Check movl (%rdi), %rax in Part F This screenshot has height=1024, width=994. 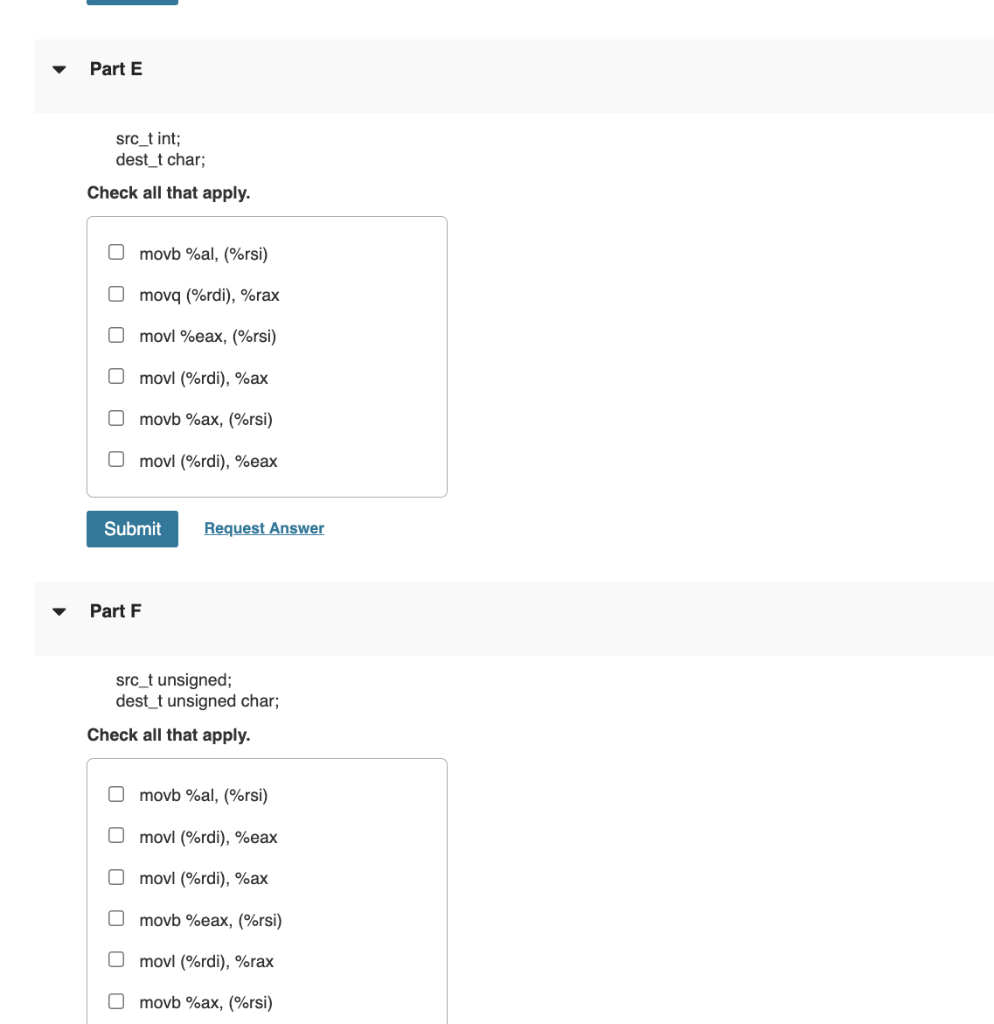tap(116, 960)
